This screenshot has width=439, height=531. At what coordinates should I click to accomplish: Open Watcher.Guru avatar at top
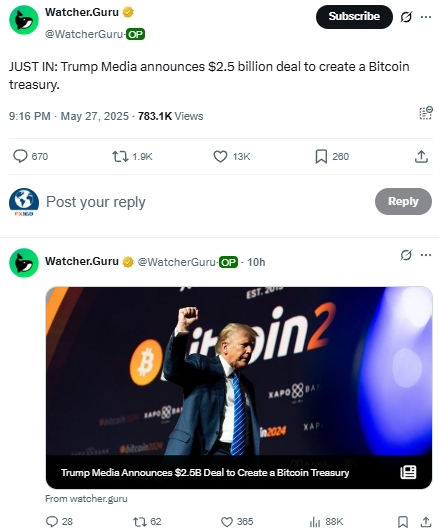pyautogui.click(x=24, y=20)
